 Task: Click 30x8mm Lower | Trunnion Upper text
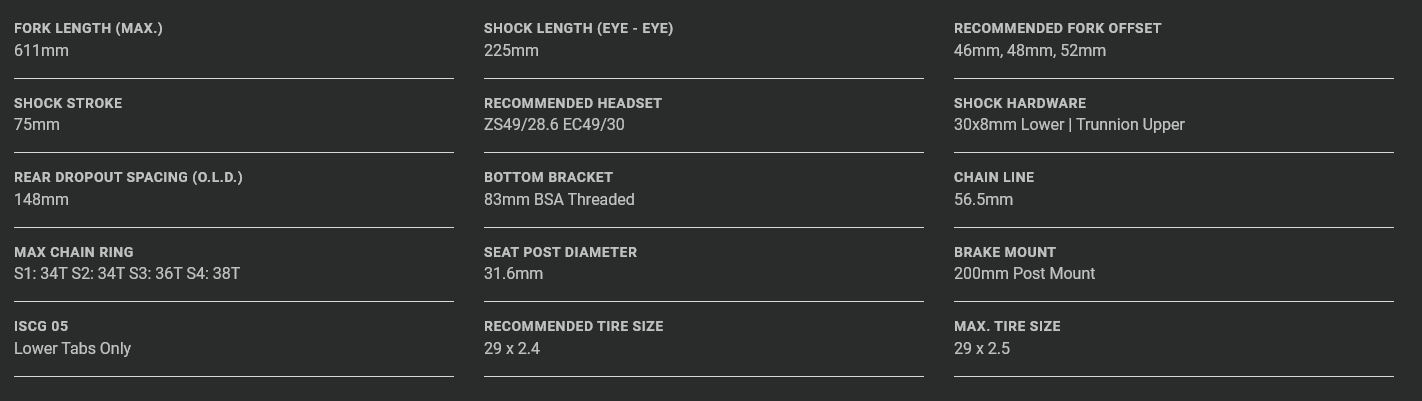(x=1068, y=125)
